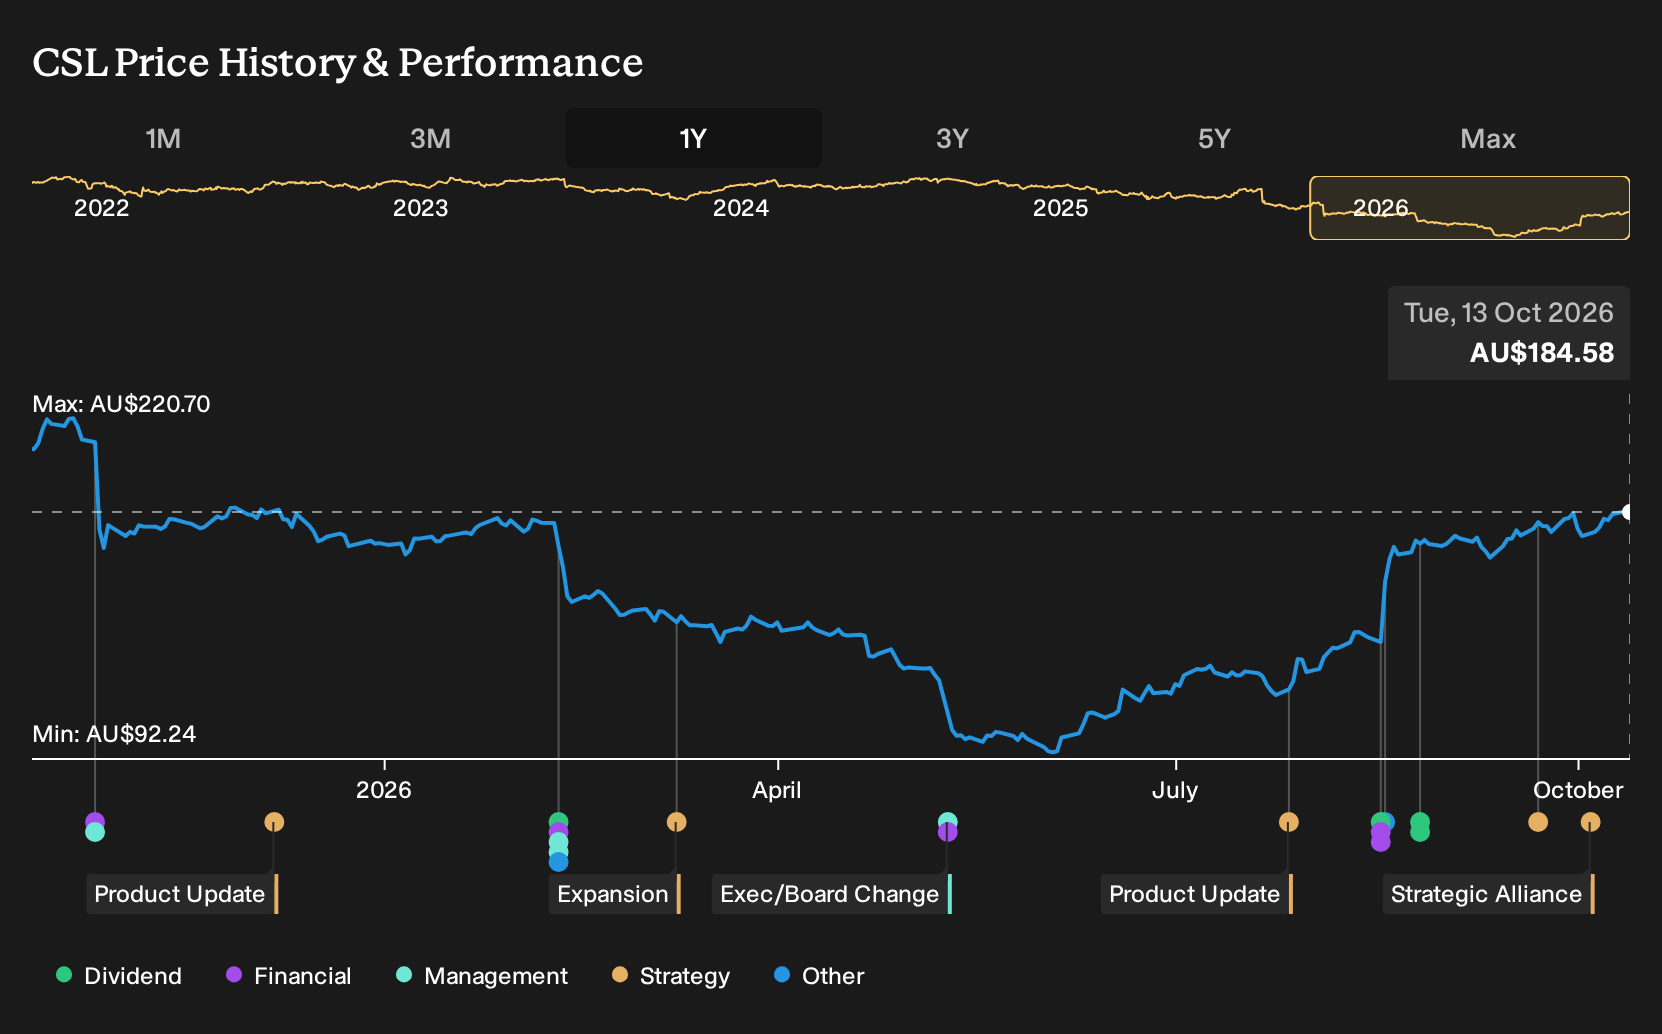Click the orange strategy marker above Expansion label

point(676,822)
